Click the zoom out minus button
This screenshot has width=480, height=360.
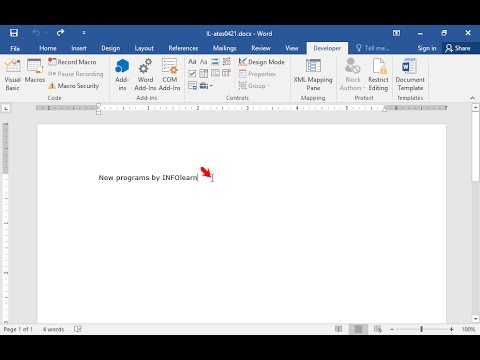392,329
